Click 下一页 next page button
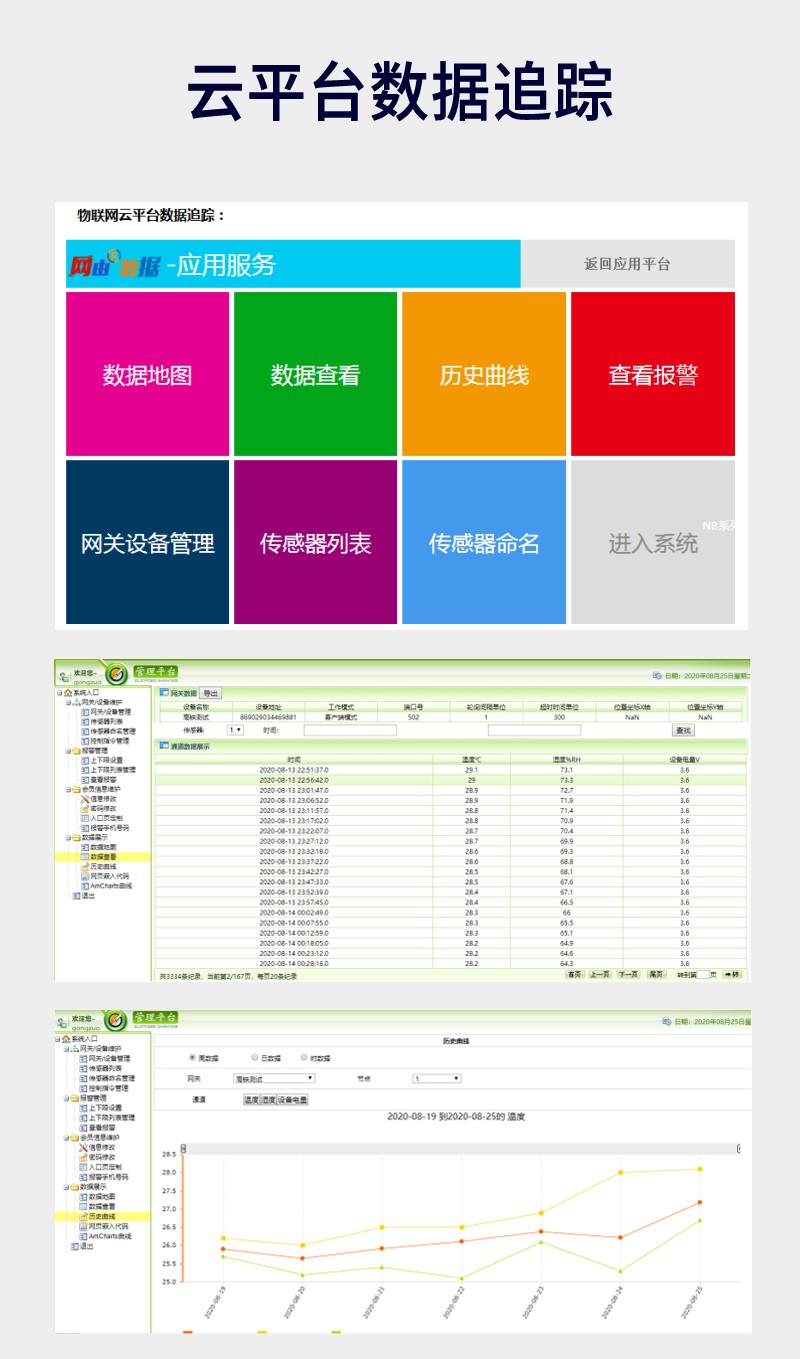 coord(628,974)
